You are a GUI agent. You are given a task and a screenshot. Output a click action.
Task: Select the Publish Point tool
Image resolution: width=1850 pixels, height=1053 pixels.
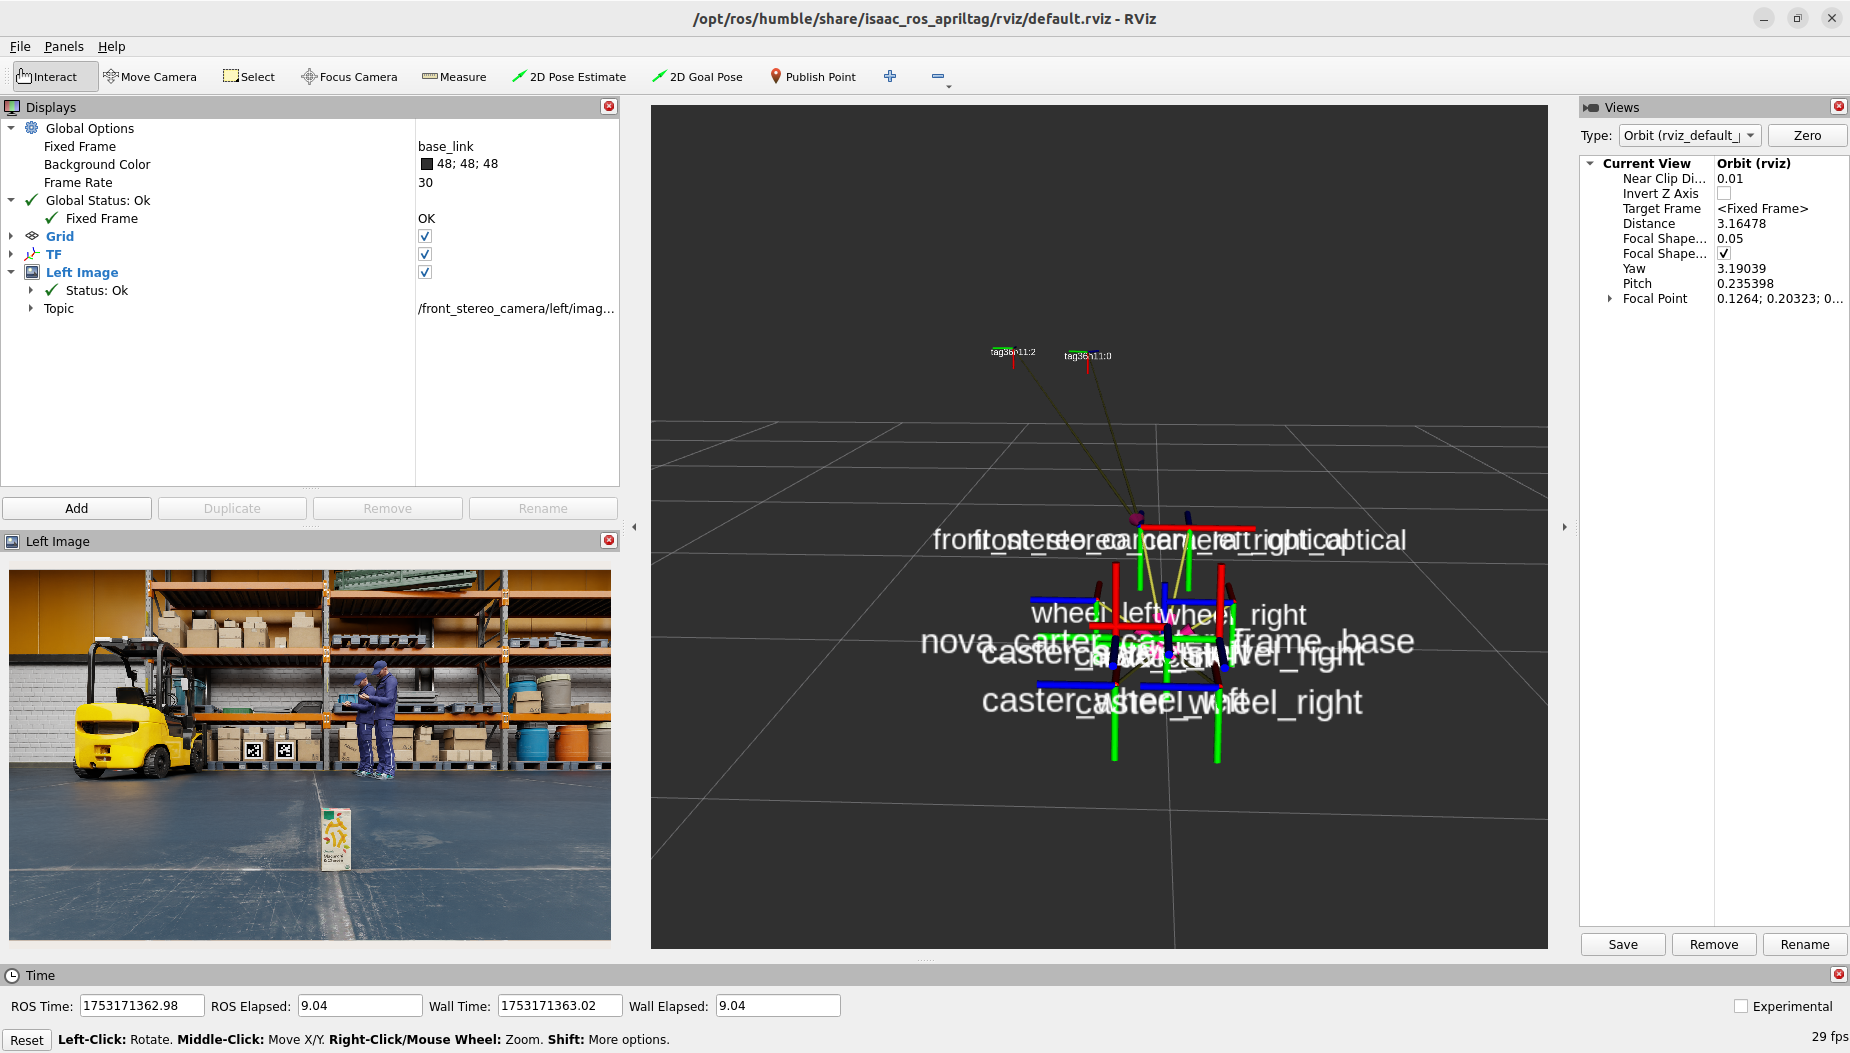(x=812, y=77)
